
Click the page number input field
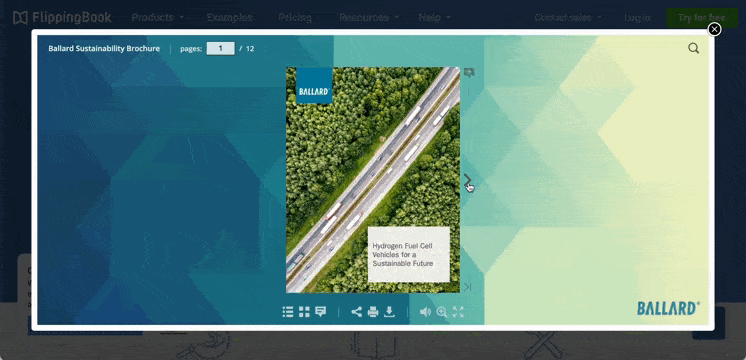pyautogui.click(x=220, y=48)
